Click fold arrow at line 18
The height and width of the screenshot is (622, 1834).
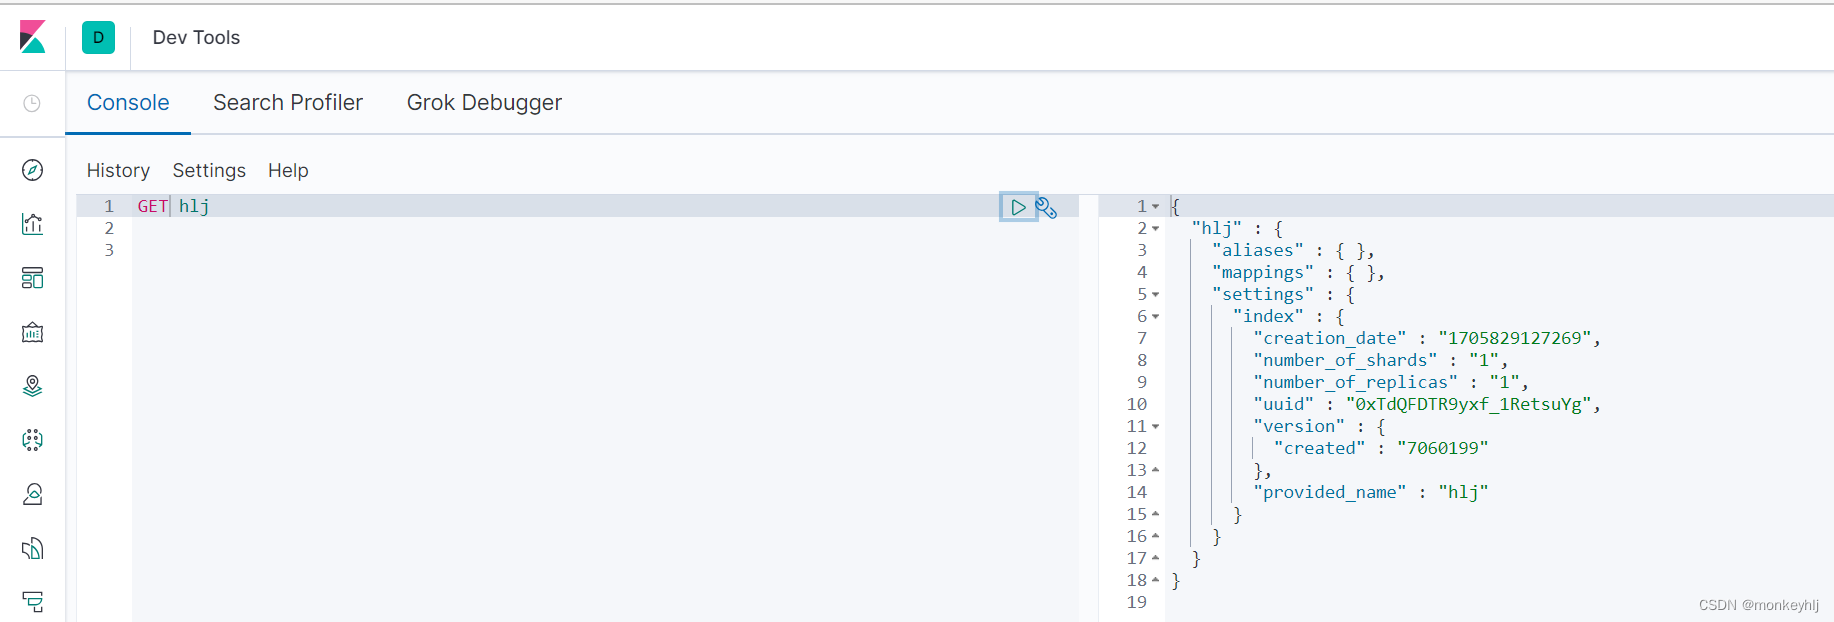(x=1156, y=580)
